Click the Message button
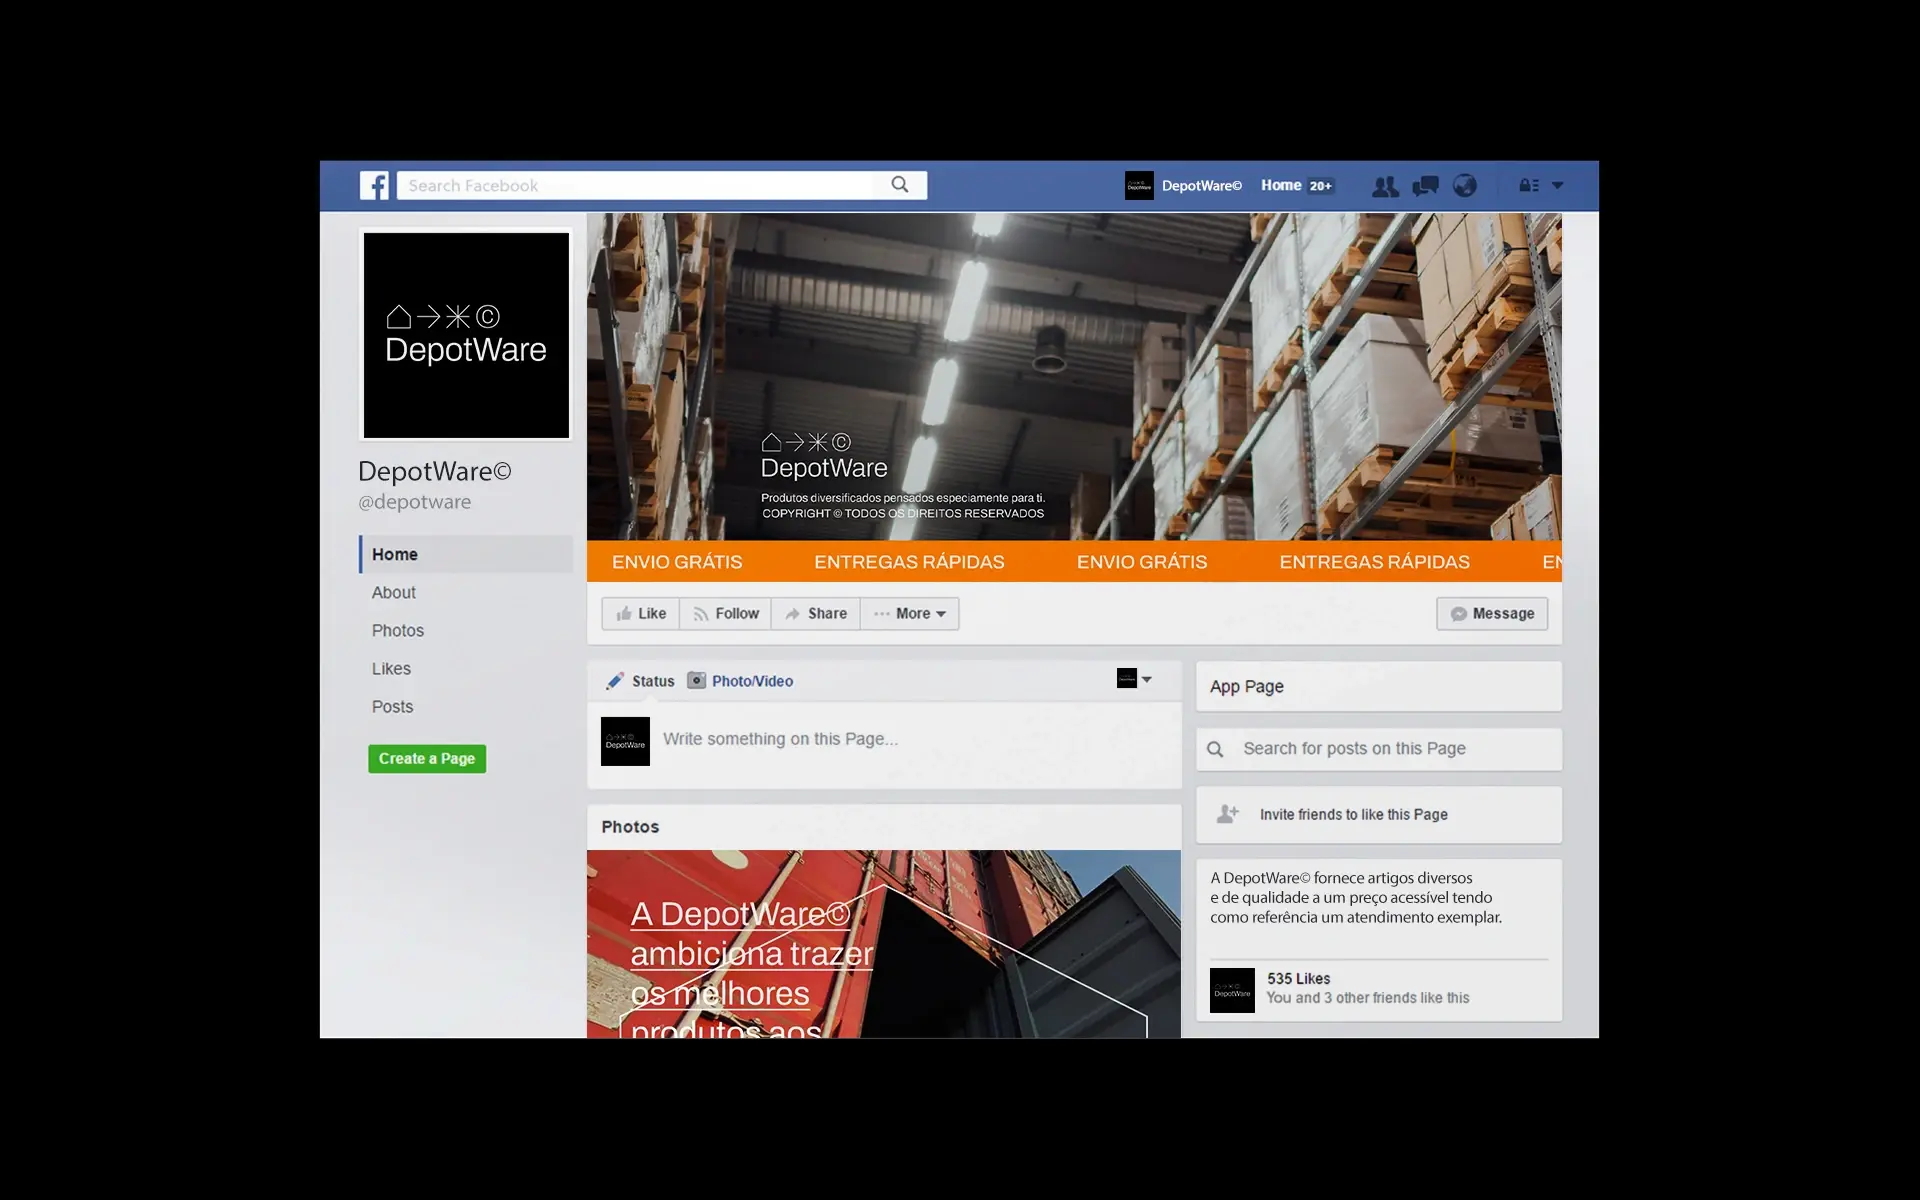The height and width of the screenshot is (1200, 1920). pos(1492,613)
